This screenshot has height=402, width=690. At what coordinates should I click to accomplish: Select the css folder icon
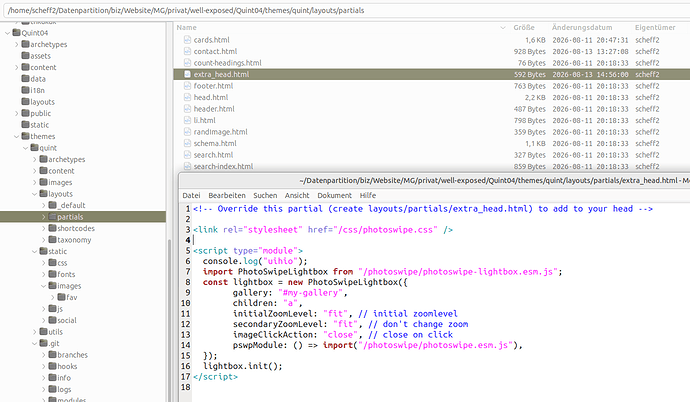[52, 263]
